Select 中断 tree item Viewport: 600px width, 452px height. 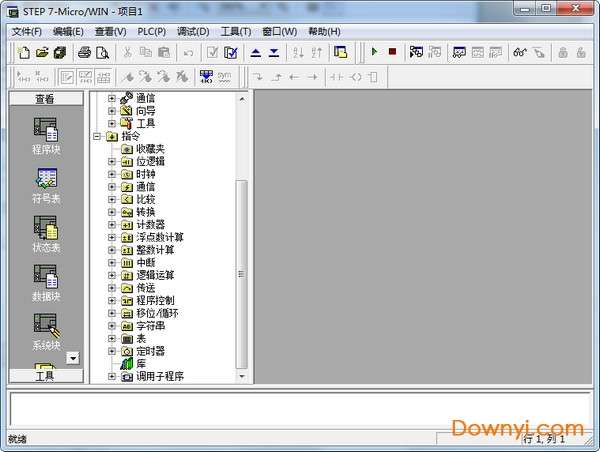click(146, 263)
